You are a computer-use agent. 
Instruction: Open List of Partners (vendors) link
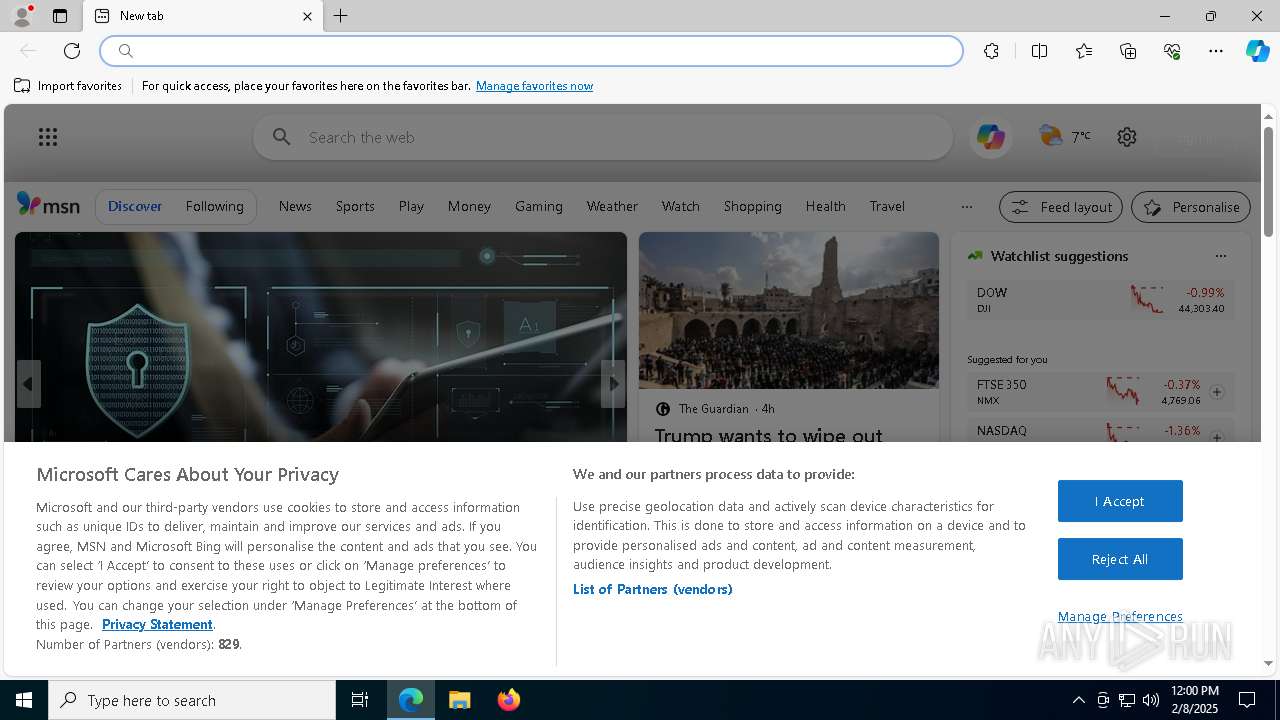point(653,589)
